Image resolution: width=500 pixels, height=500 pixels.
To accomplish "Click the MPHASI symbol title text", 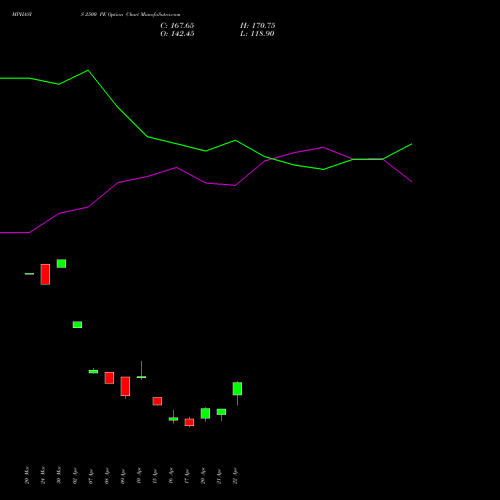I will pos(22,15).
